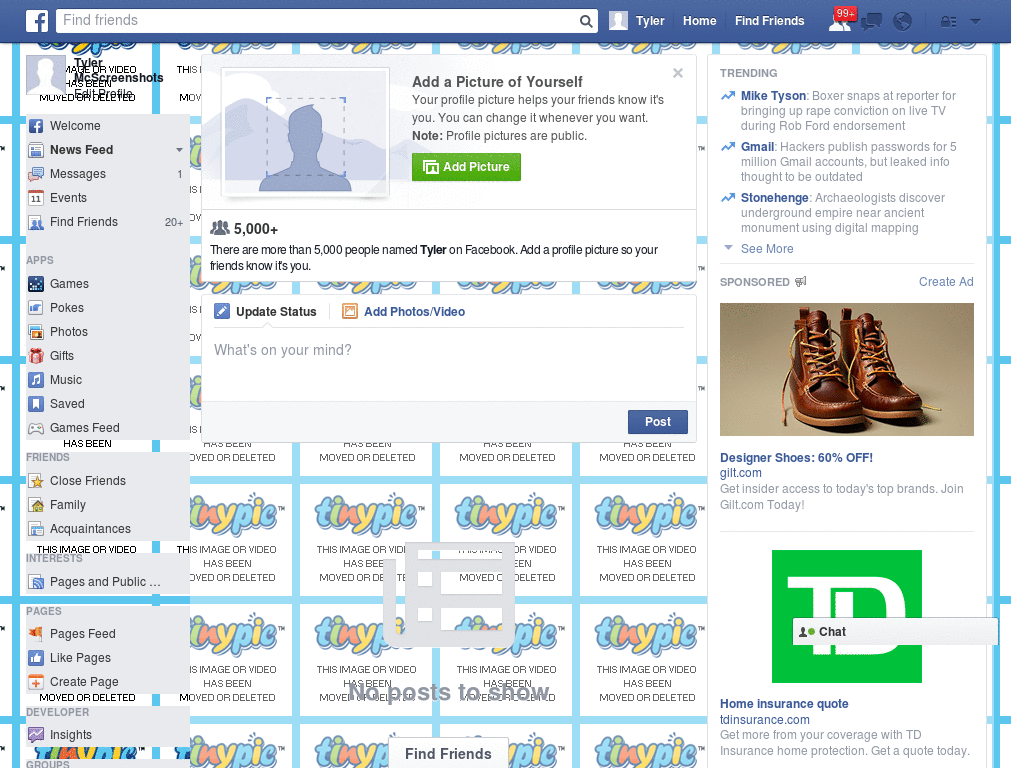Open the Games app icon
This screenshot has width=1024, height=768.
(x=36, y=284)
